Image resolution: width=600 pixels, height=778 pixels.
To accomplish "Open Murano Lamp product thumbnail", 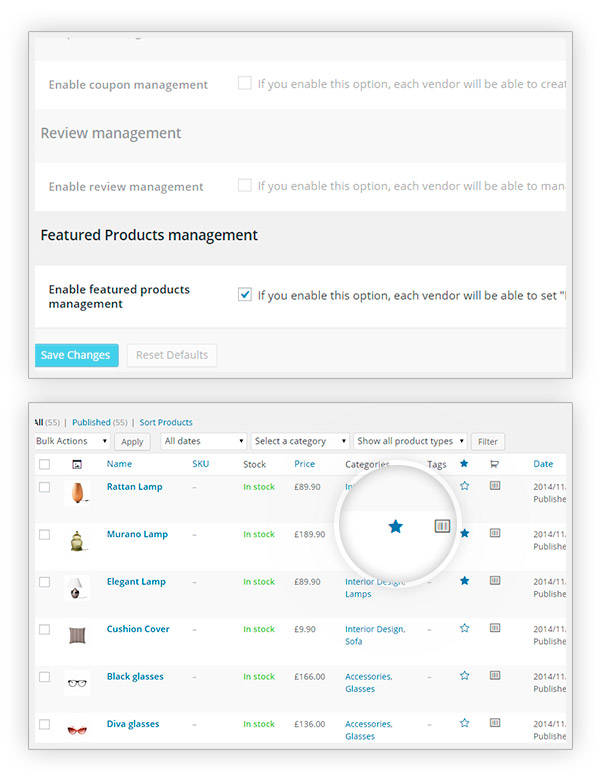I will (x=77, y=540).
